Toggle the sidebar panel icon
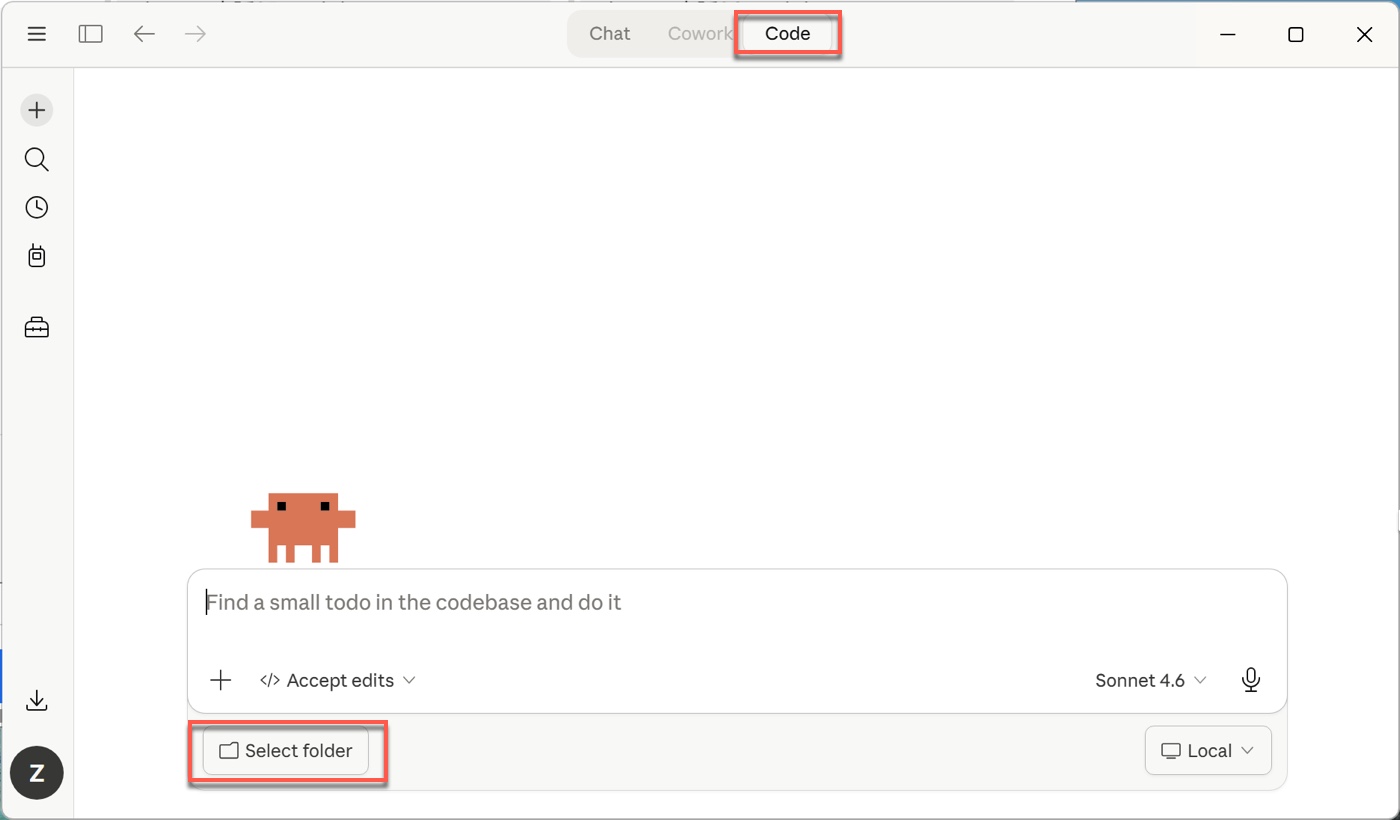Screen dimensions: 1400x820 click(x=91, y=34)
